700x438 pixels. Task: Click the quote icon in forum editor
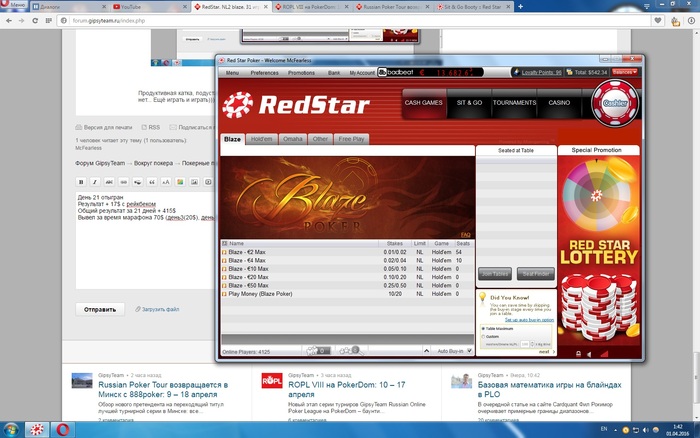point(152,182)
